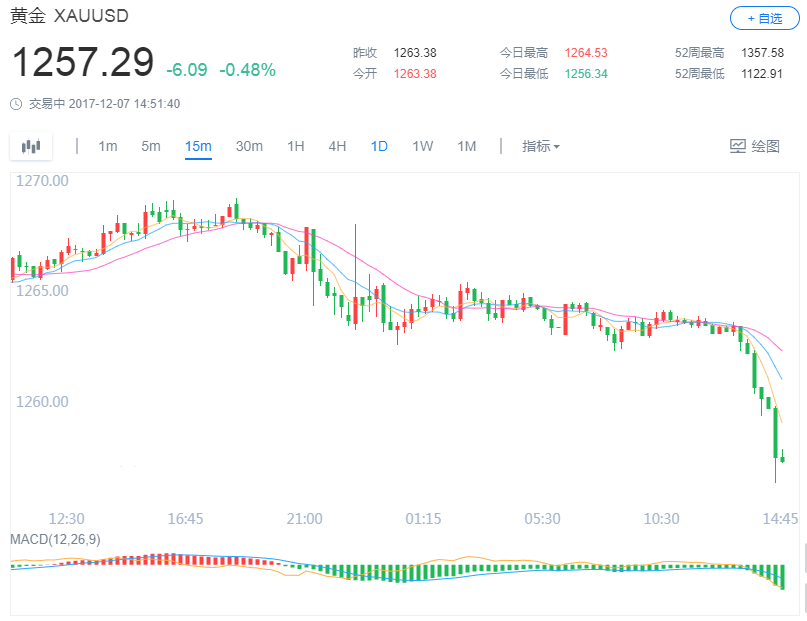Pick the highlighted 1D period

pos(379,146)
